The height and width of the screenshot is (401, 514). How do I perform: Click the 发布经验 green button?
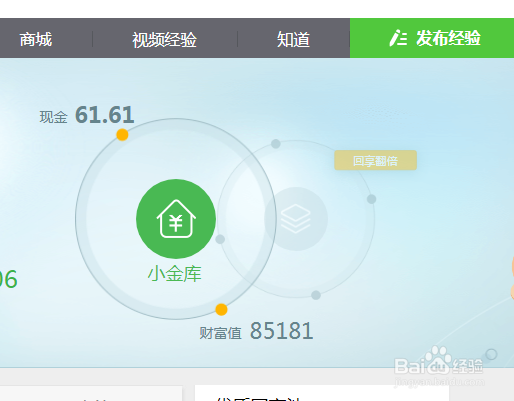[432, 38]
